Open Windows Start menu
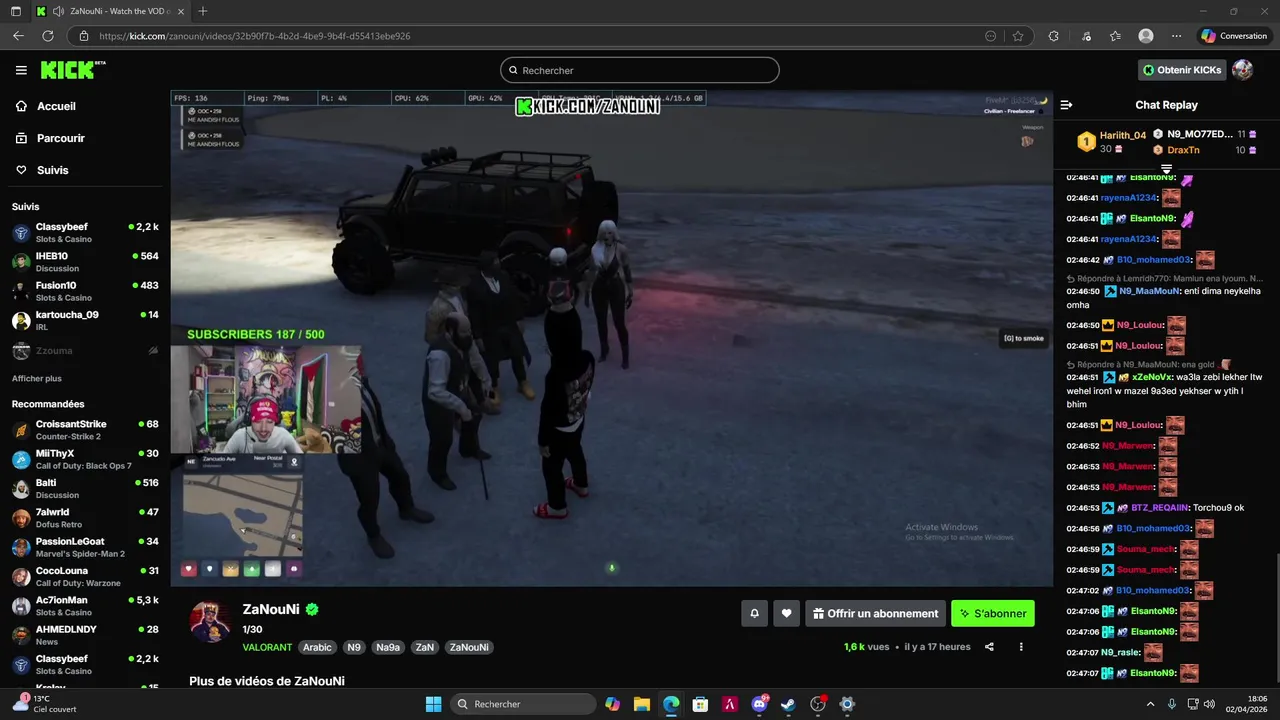1280x720 pixels. click(433, 704)
